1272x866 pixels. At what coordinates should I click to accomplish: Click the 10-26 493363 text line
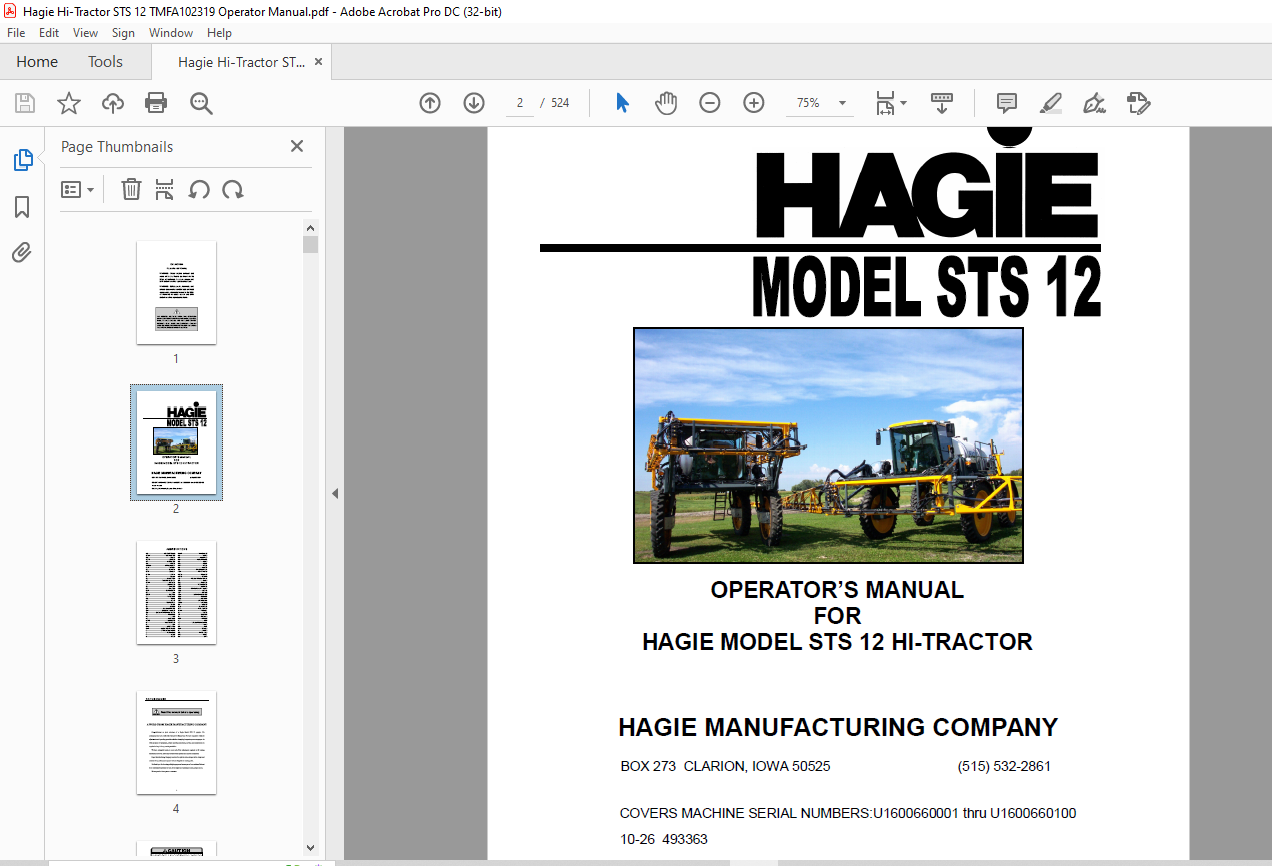[x=664, y=839]
